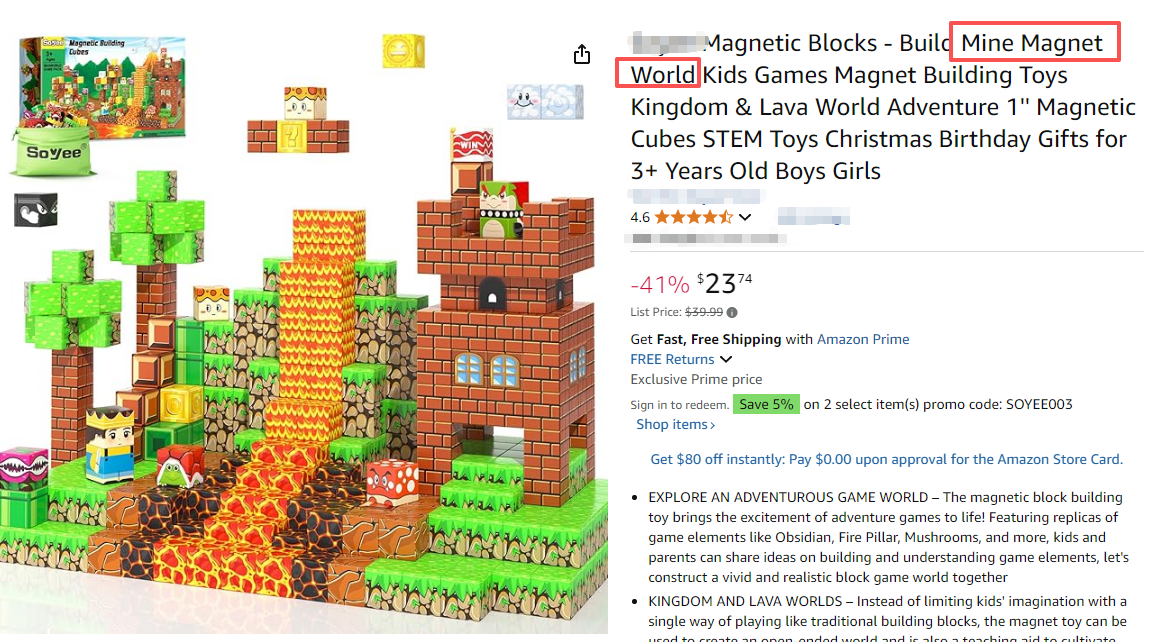The width and height of the screenshot is (1153, 642).
Task: Click the promo code SOYEE003 text
Action: pos(1039,404)
